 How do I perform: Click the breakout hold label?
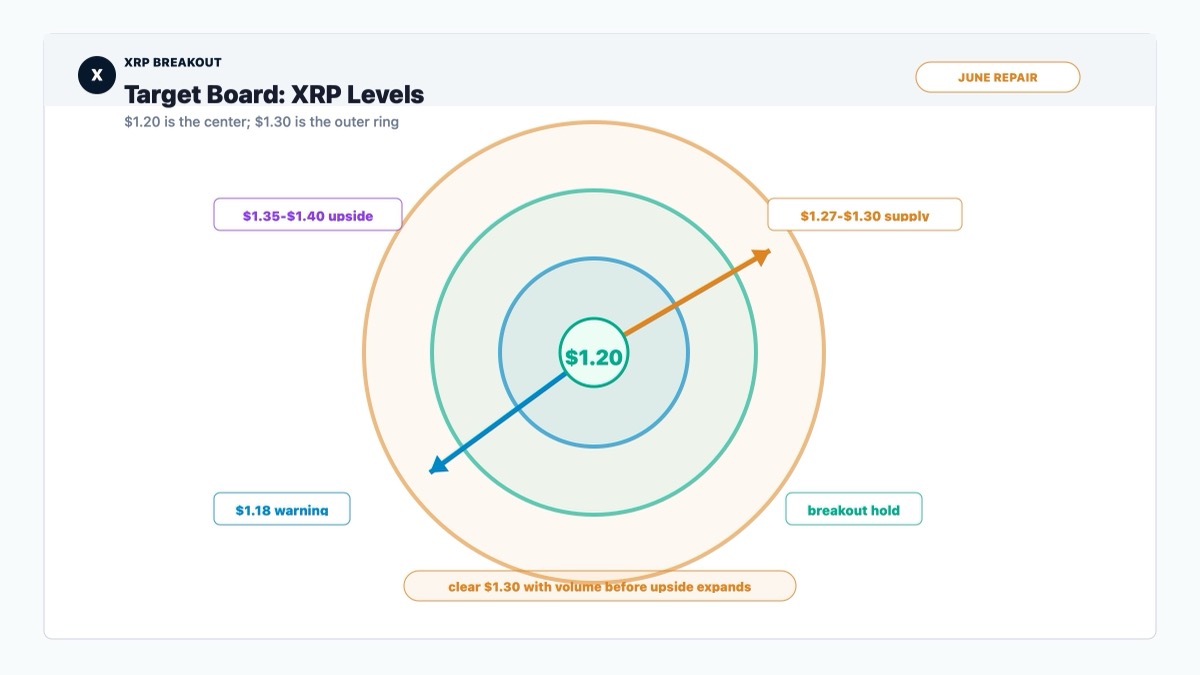click(x=854, y=509)
